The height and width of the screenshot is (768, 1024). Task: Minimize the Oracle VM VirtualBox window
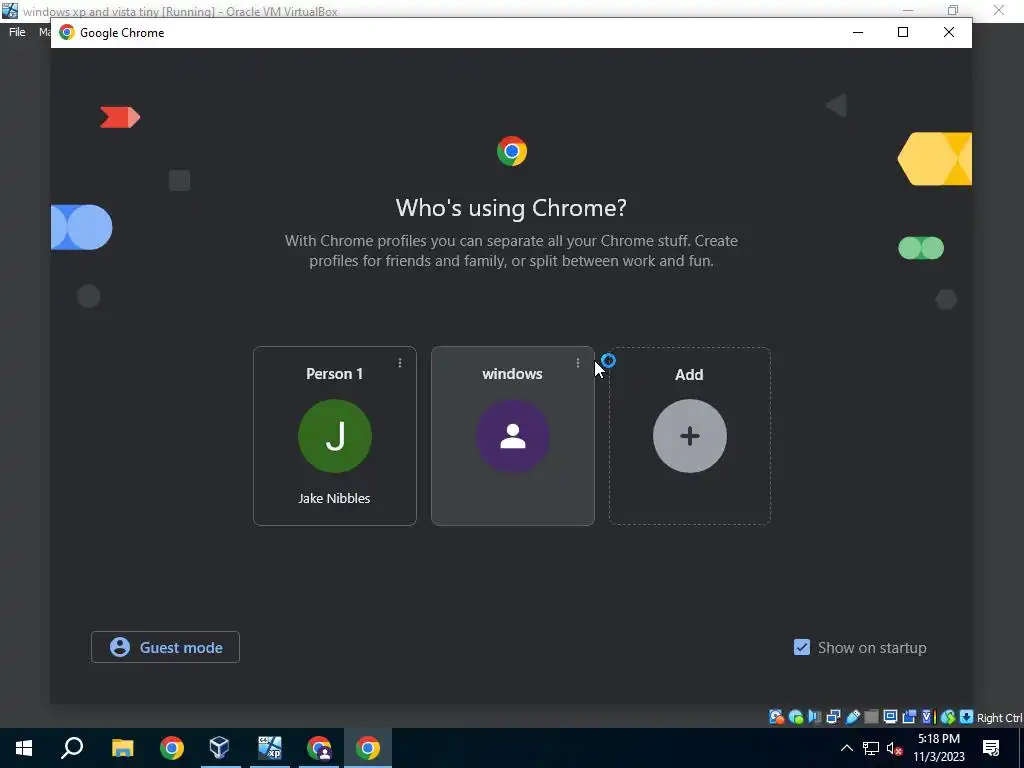click(x=908, y=10)
